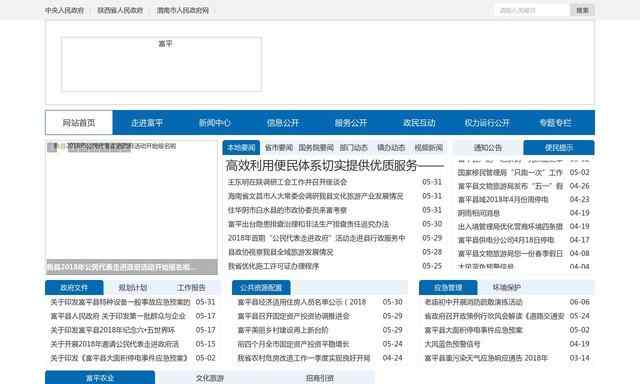Switch to 镇办动态 tab
This screenshot has height=384, width=640.
391,148
